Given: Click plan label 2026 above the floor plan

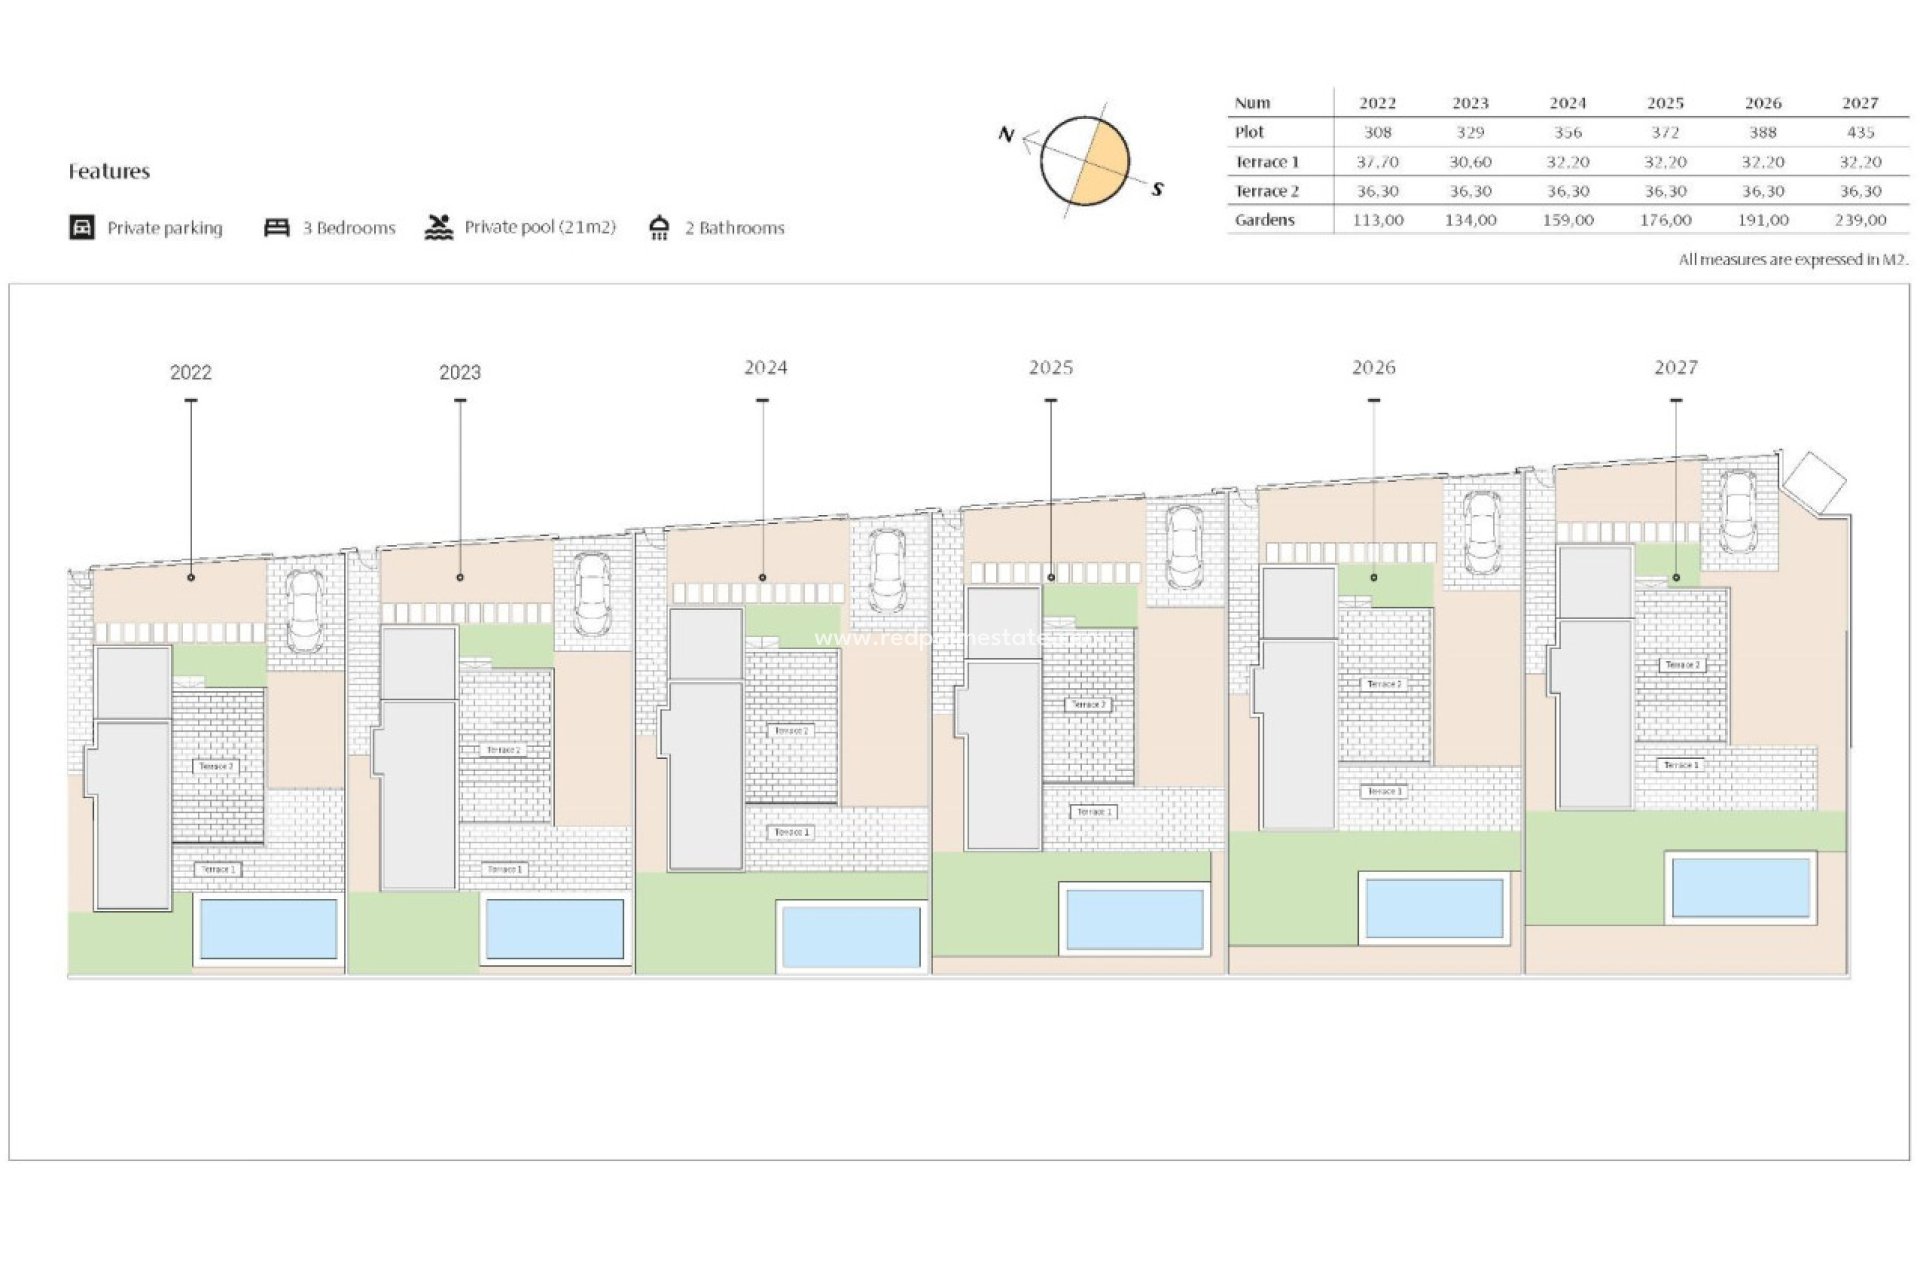Looking at the screenshot, I should [x=1374, y=367].
